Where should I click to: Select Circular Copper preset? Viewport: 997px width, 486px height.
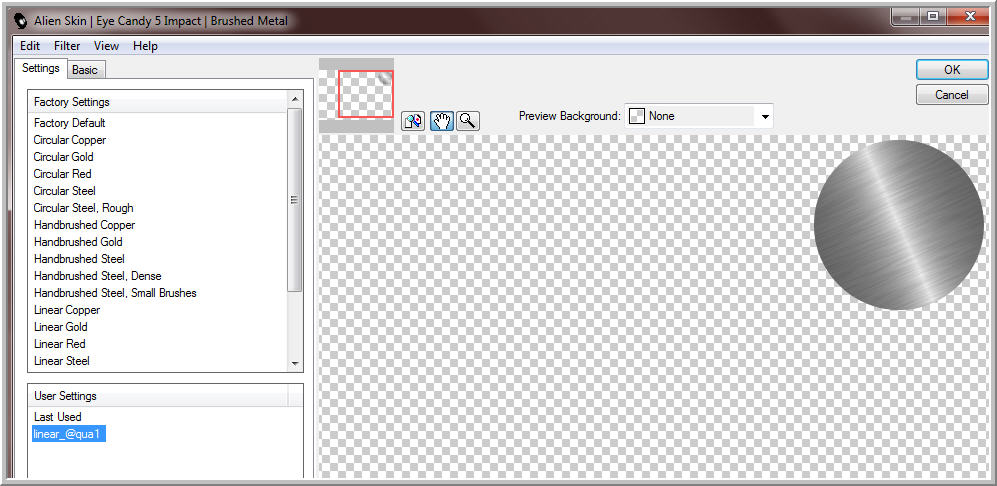[70, 140]
